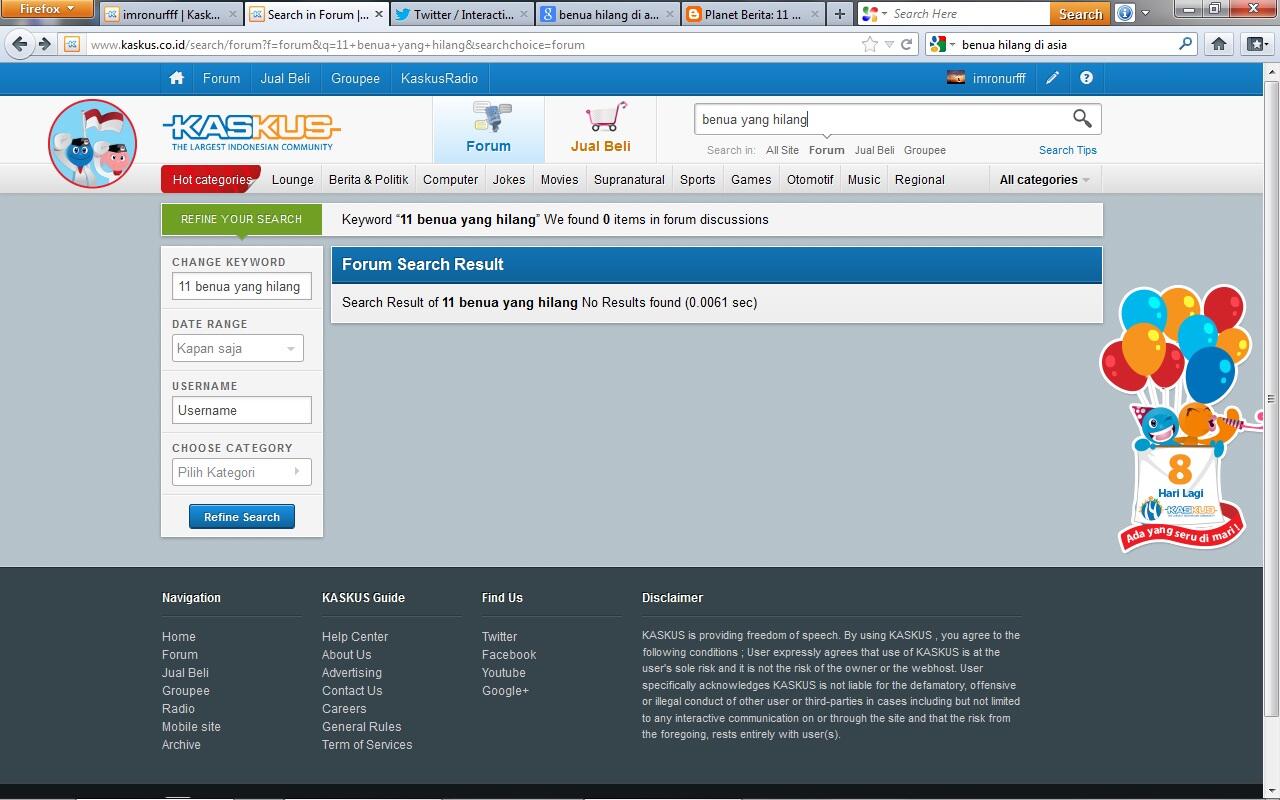Image resolution: width=1280 pixels, height=800 pixels.
Task: Open Twitter link under Find Us
Action: 499,637
